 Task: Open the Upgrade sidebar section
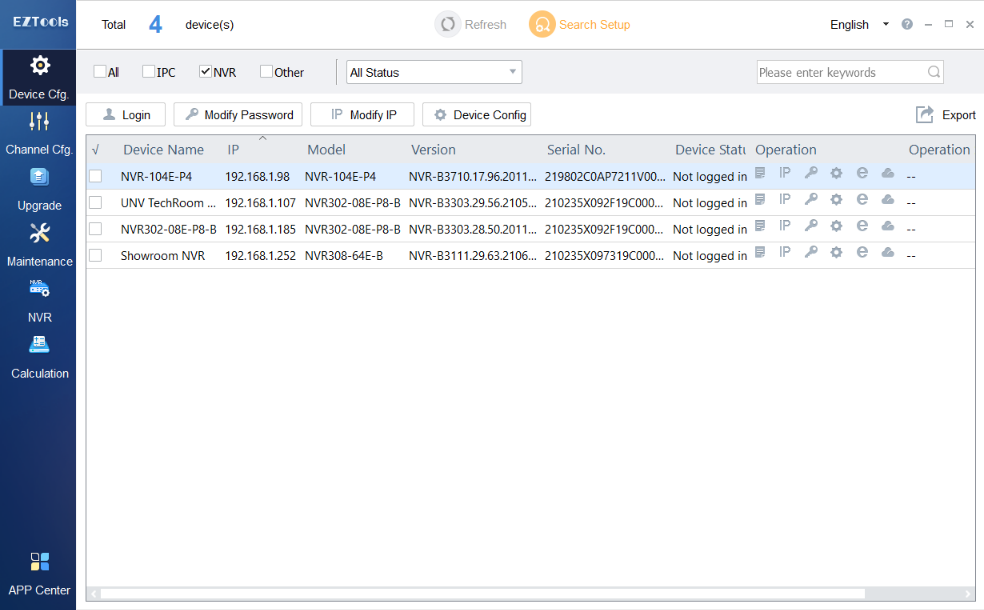tap(39, 190)
